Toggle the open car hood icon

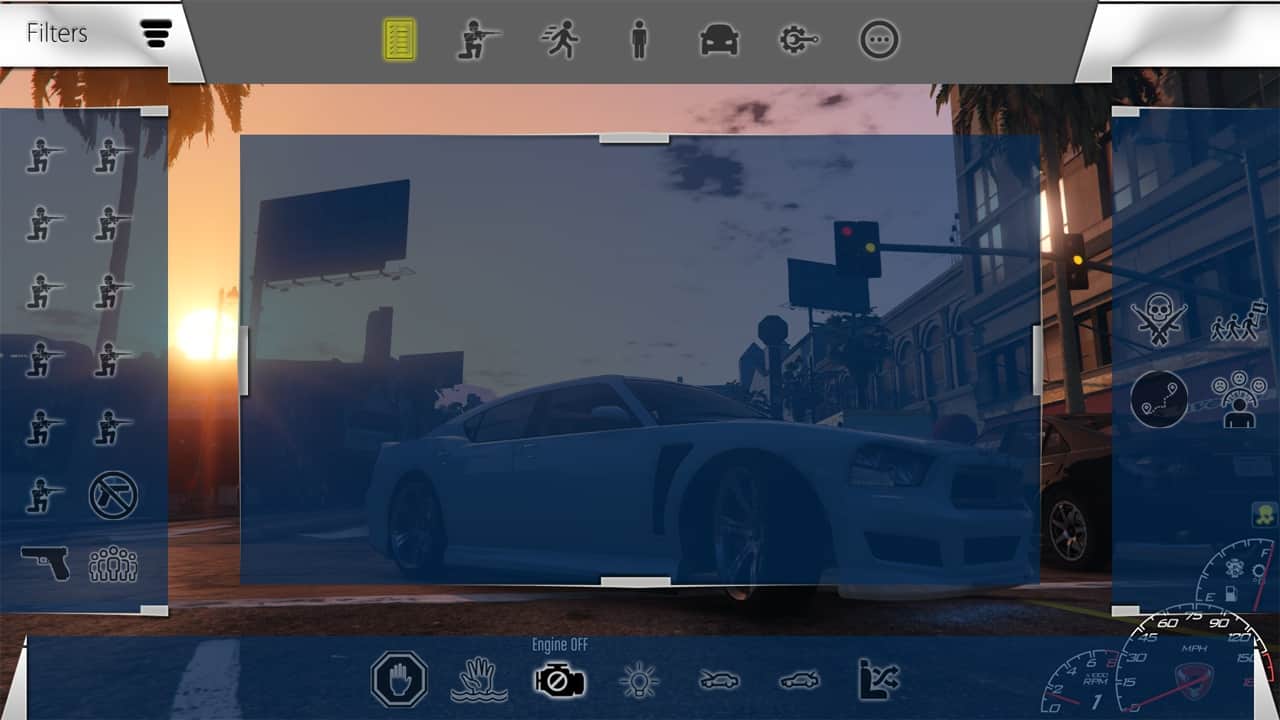pyautogui.click(x=719, y=681)
